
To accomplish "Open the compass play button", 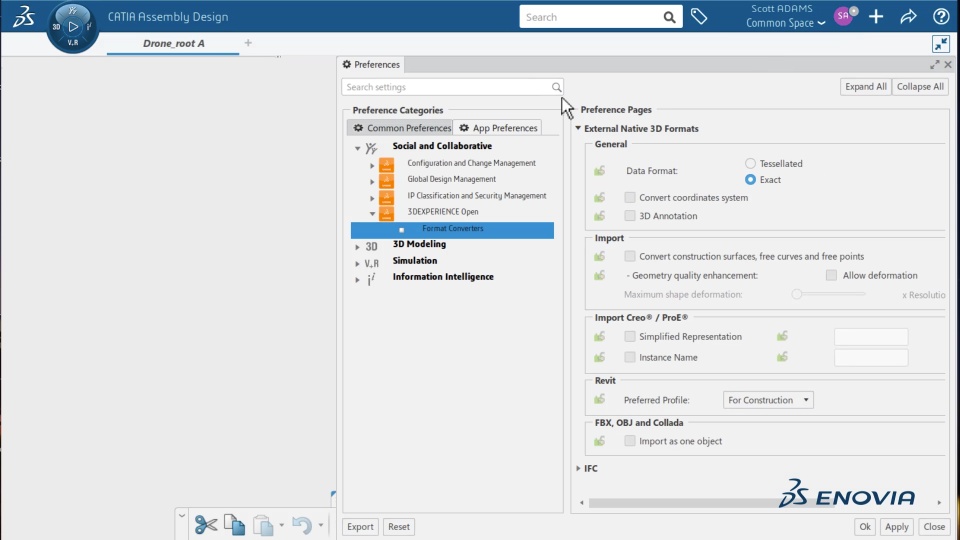I will (73, 27).
